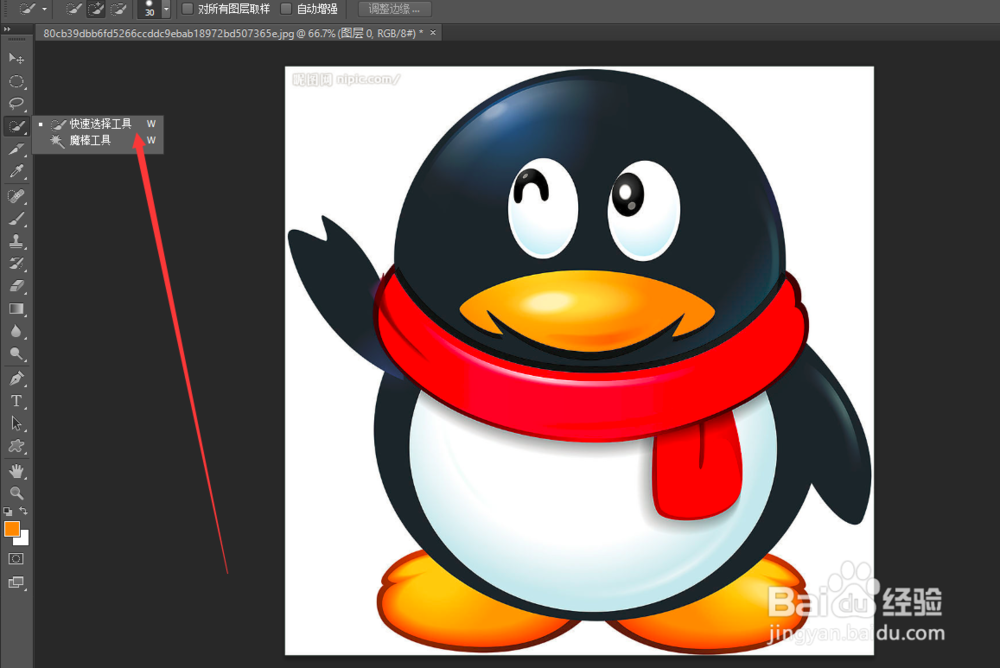
Task: Open the tool preset picker arrow
Action: [x=44, y=9]
